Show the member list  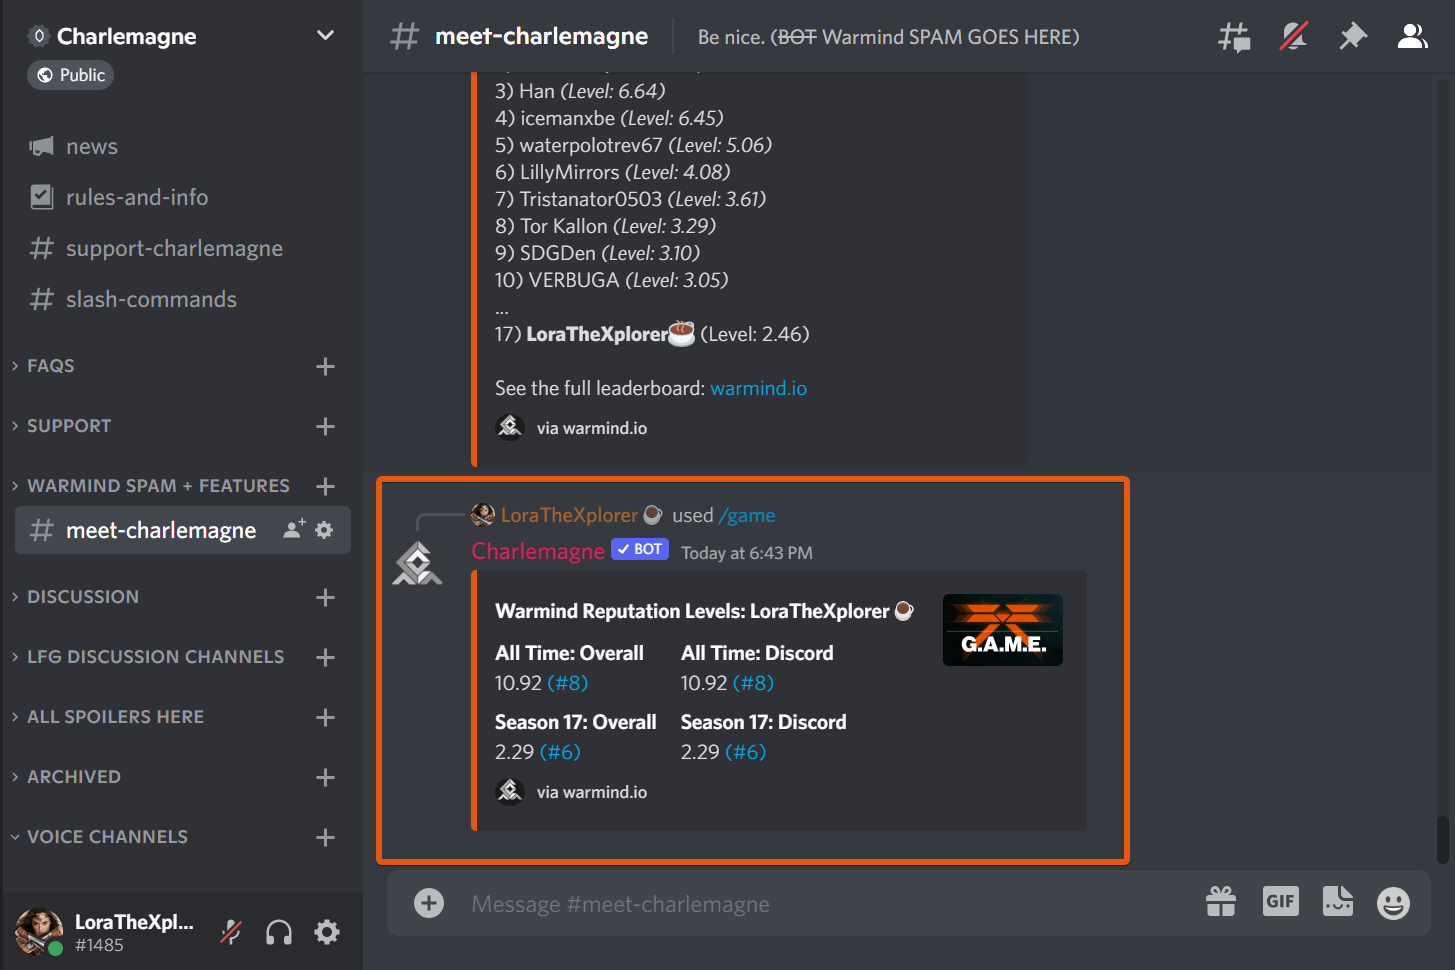pyautogui.click(x=1412, y=37)
